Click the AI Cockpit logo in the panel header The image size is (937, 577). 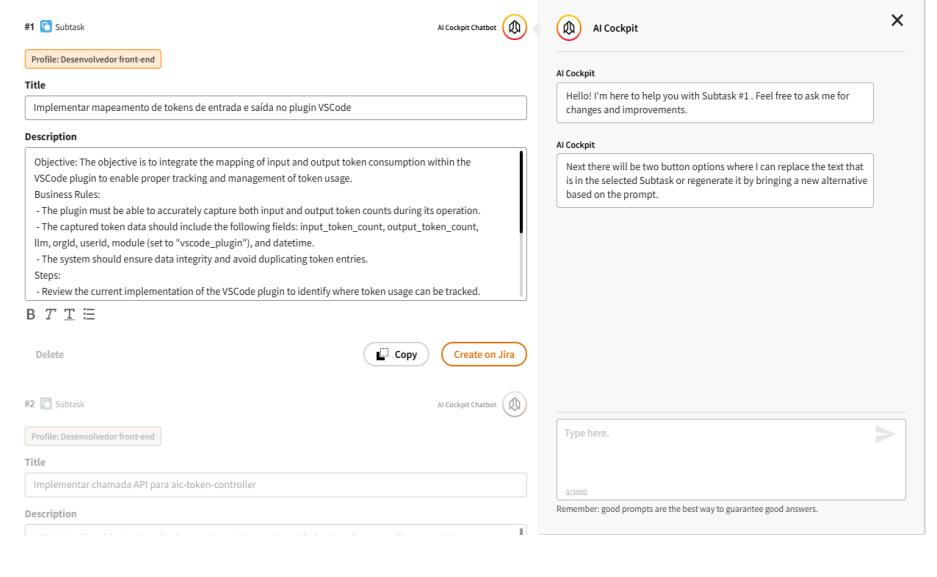568,27
